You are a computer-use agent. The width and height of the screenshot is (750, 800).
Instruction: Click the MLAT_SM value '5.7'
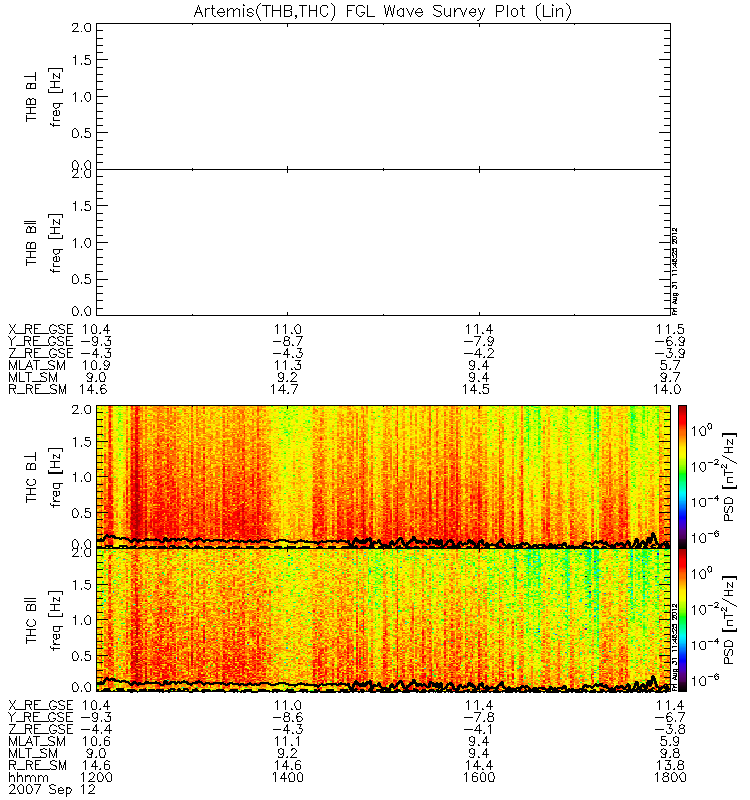pos(670,365)
